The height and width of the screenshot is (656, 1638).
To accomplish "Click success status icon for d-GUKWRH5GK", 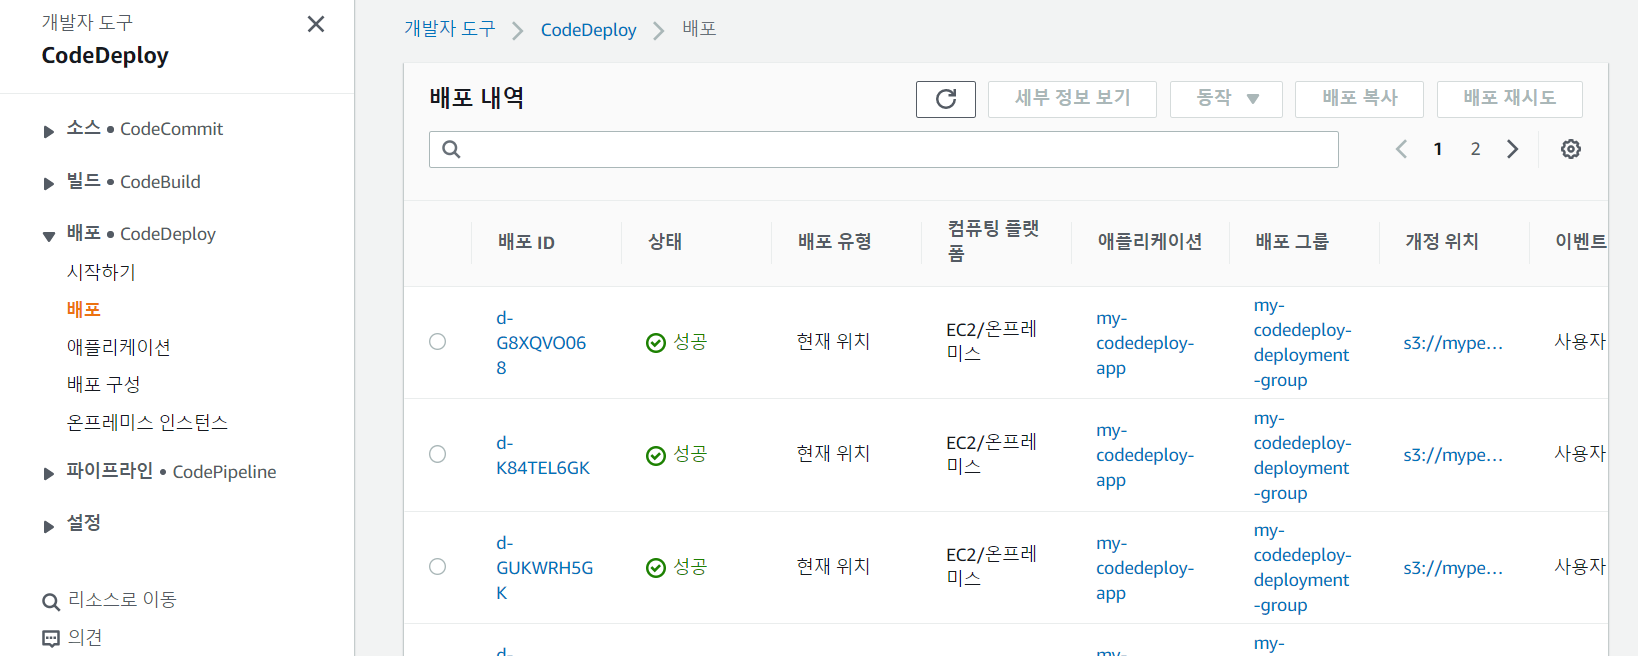I will click(656, 568).
